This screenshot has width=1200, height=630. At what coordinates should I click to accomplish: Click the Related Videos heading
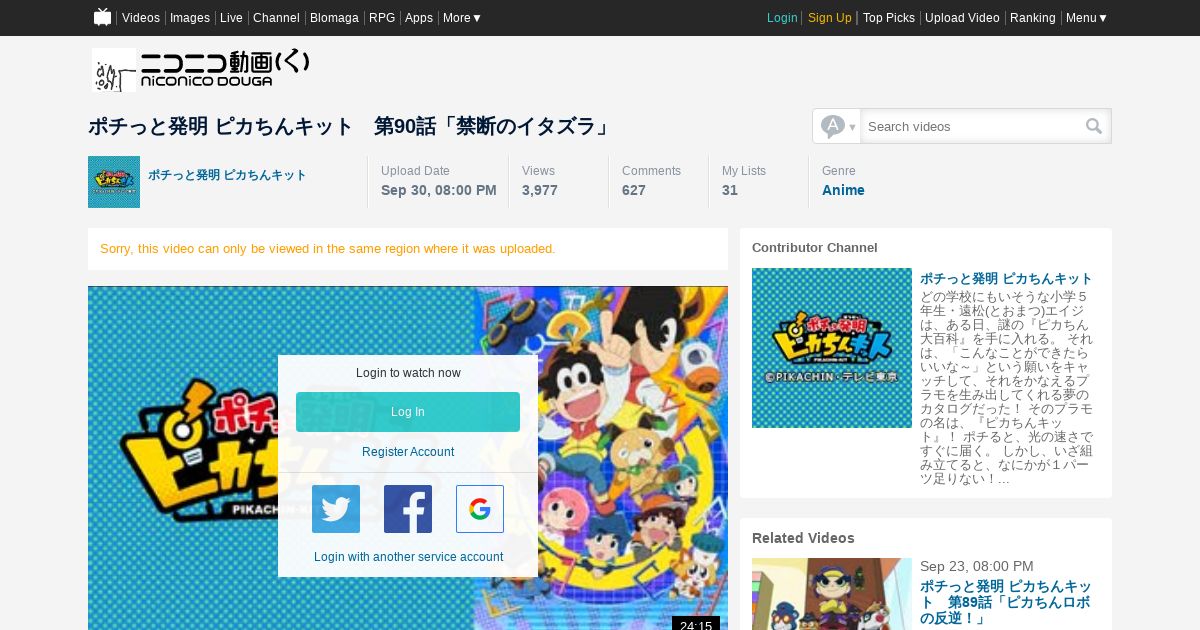pos(803,538)
